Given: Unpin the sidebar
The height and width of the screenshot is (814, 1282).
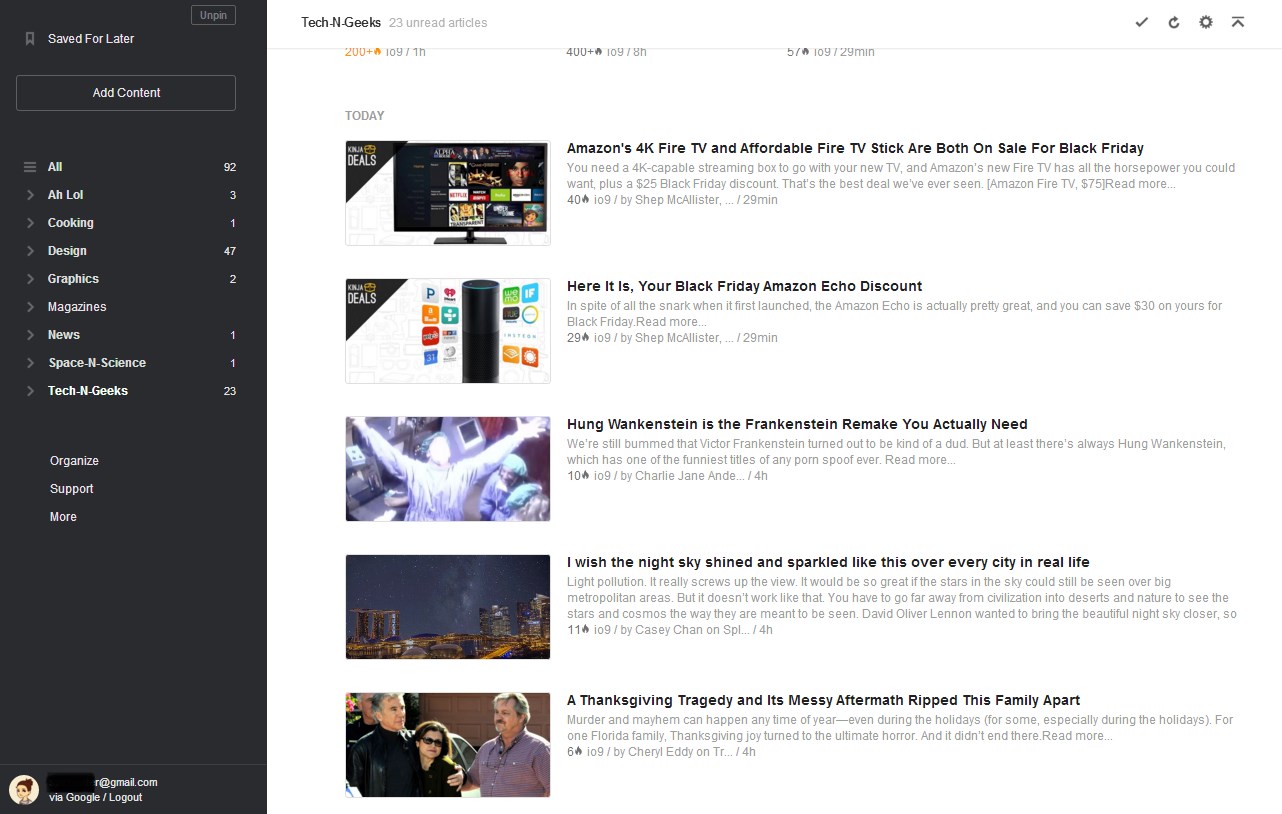Looking at the screenshot, I should point(213,15).
